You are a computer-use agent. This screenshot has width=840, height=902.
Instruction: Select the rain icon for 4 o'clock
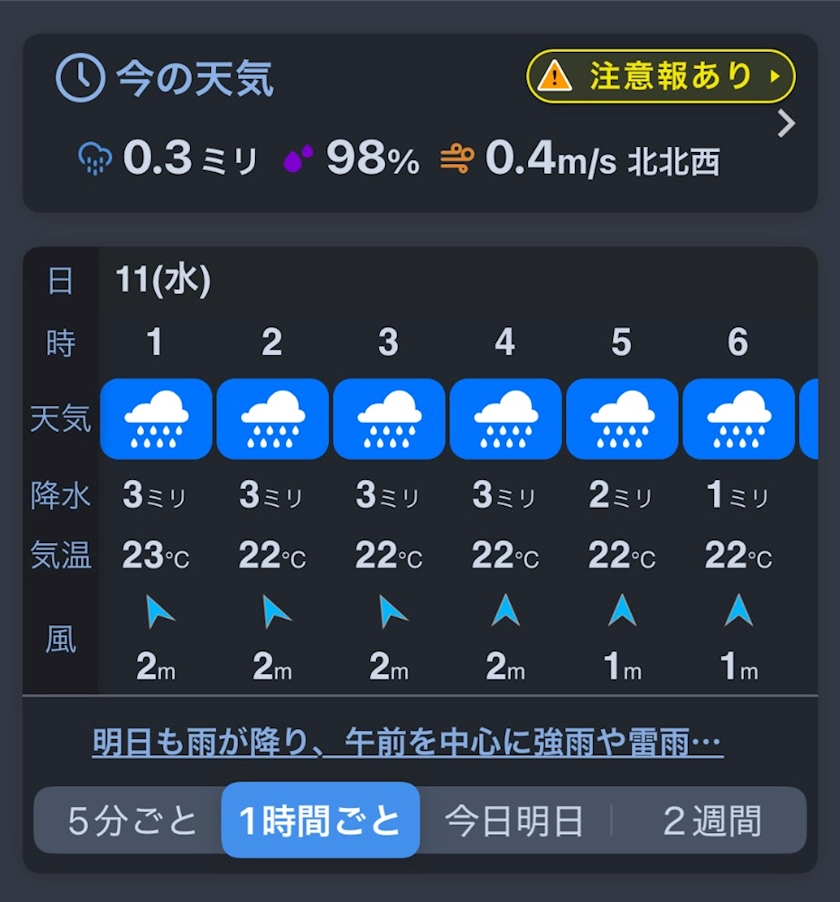(x=505, y=419)
